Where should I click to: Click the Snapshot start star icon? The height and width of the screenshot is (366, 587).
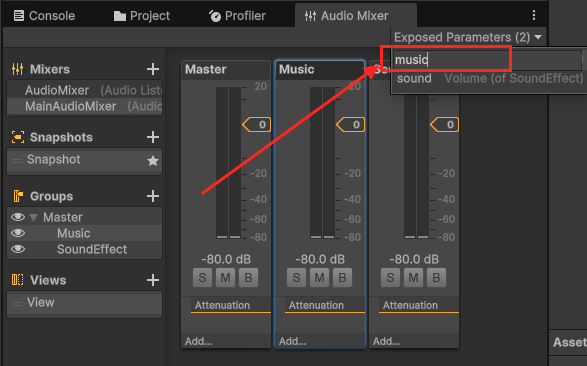click(x=153, y=161)
